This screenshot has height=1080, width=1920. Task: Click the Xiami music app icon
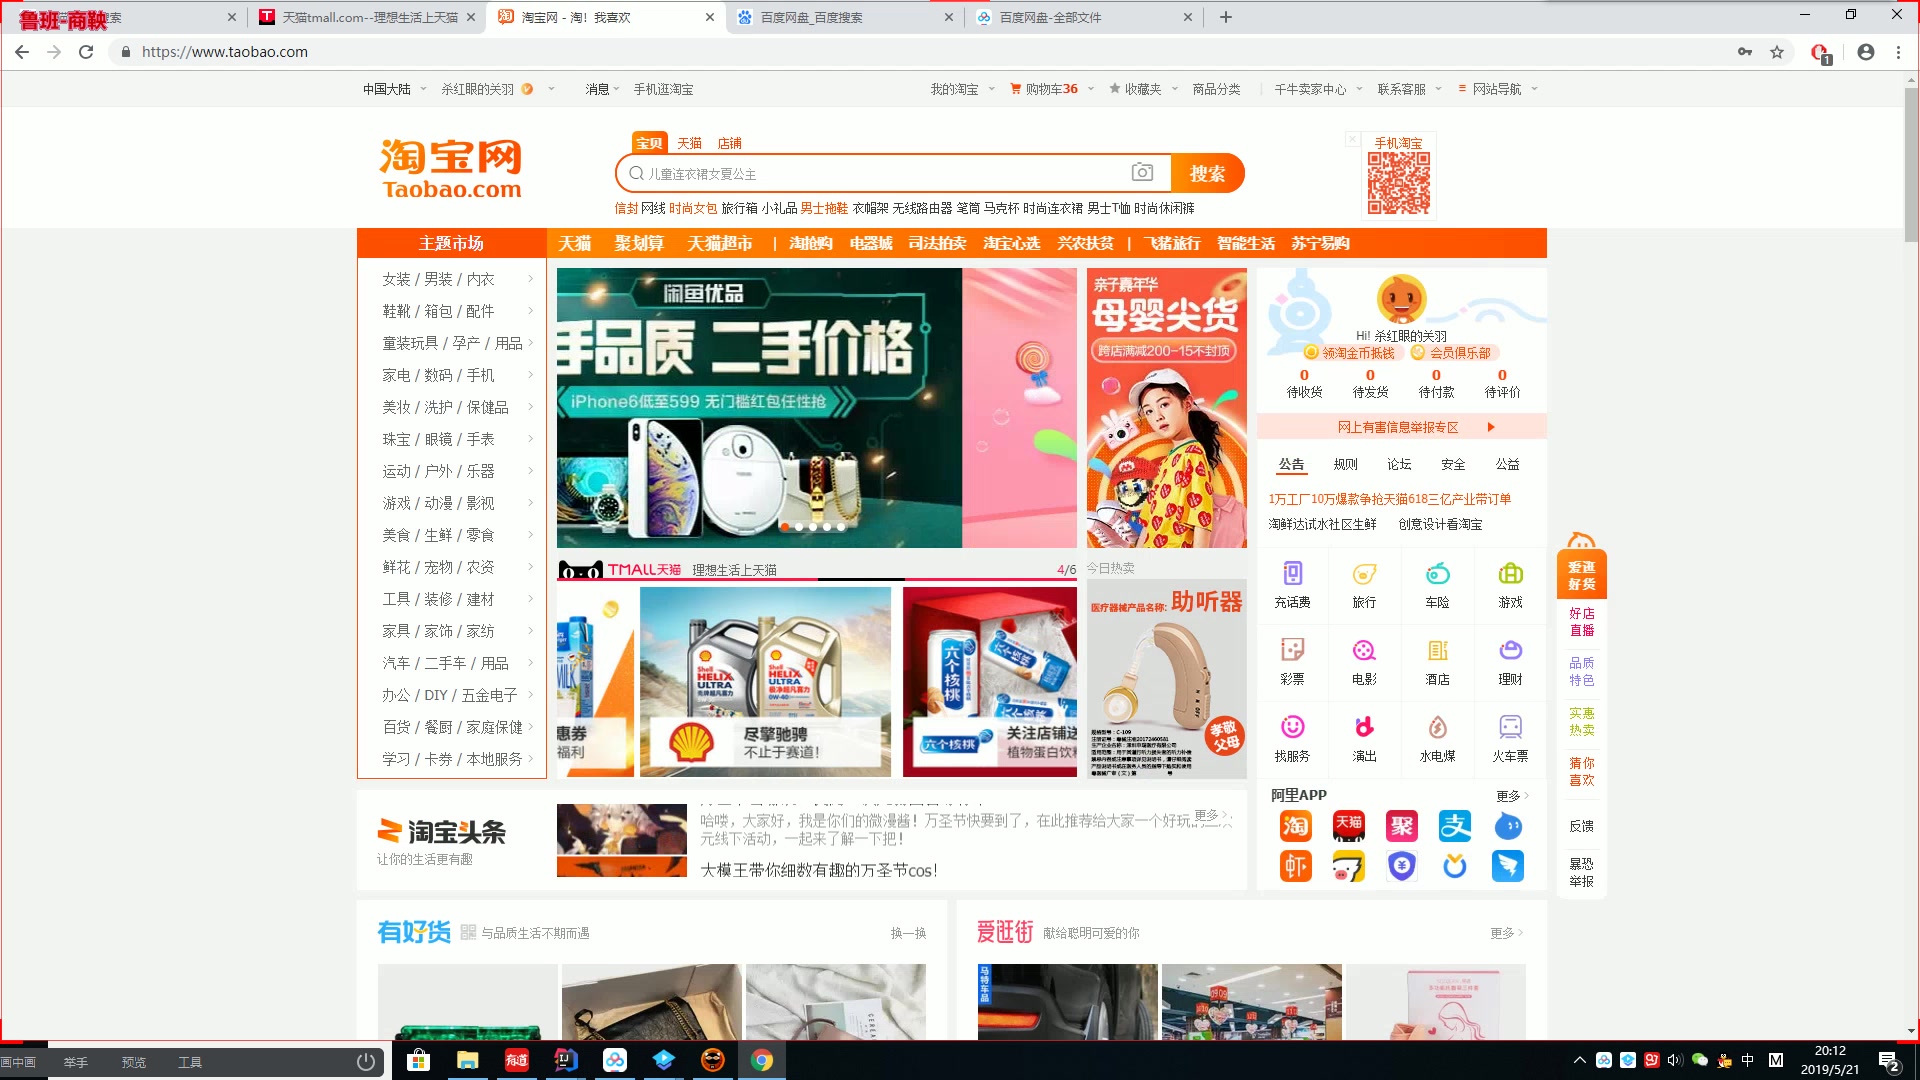point(1295,866)
